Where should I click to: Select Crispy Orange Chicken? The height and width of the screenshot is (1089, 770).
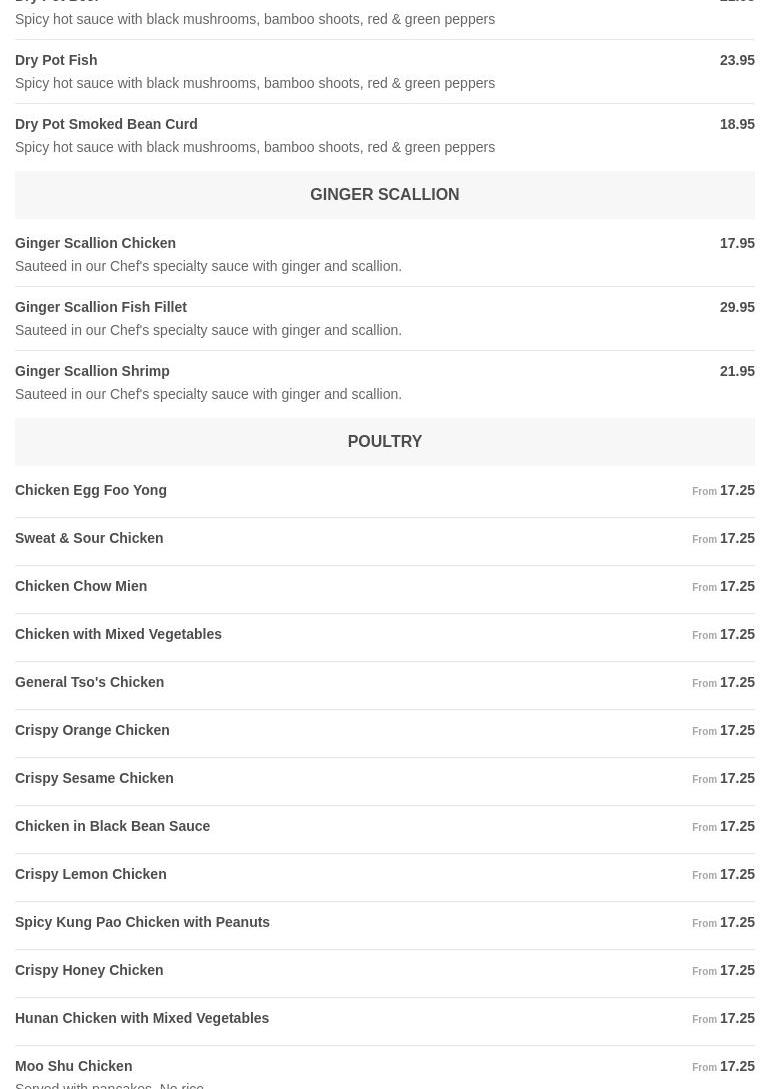click(92, 730)
